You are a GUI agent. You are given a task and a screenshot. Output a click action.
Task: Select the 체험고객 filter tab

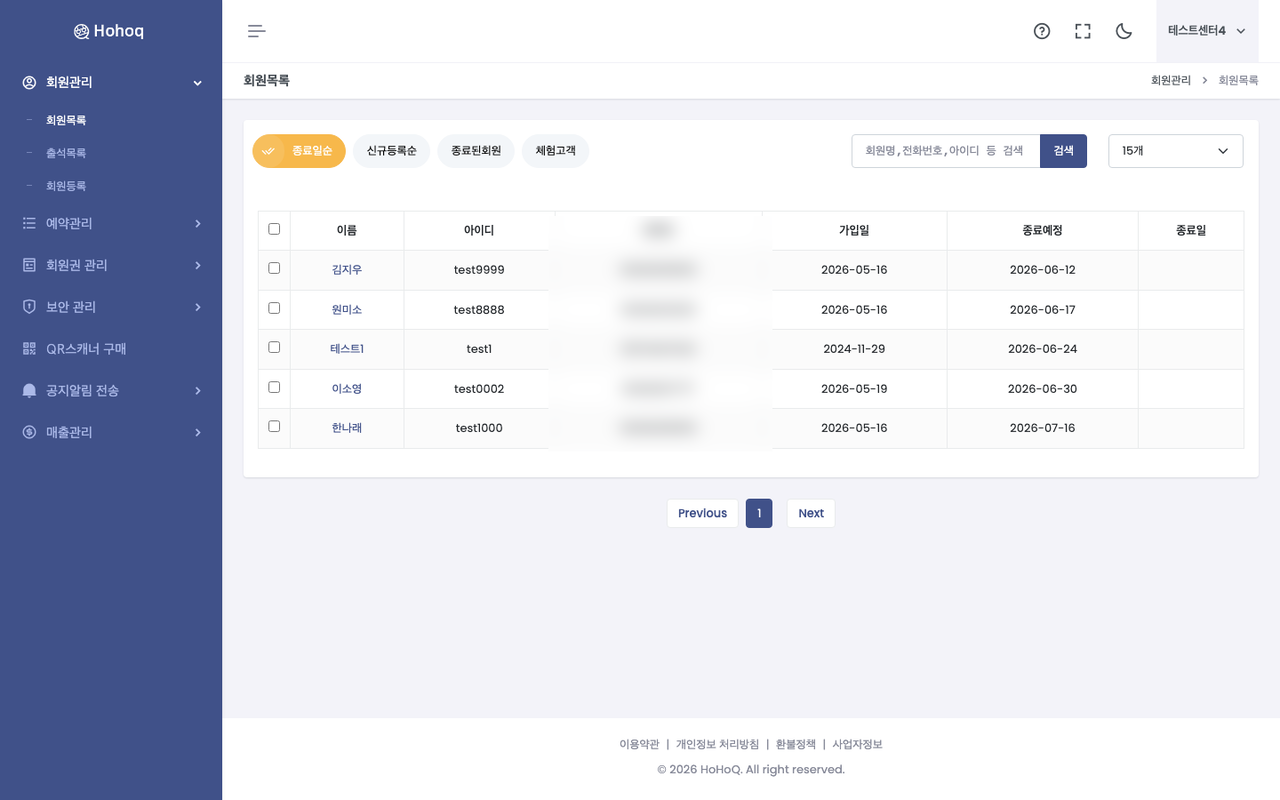pyautogui.click(x=555, y=151)
